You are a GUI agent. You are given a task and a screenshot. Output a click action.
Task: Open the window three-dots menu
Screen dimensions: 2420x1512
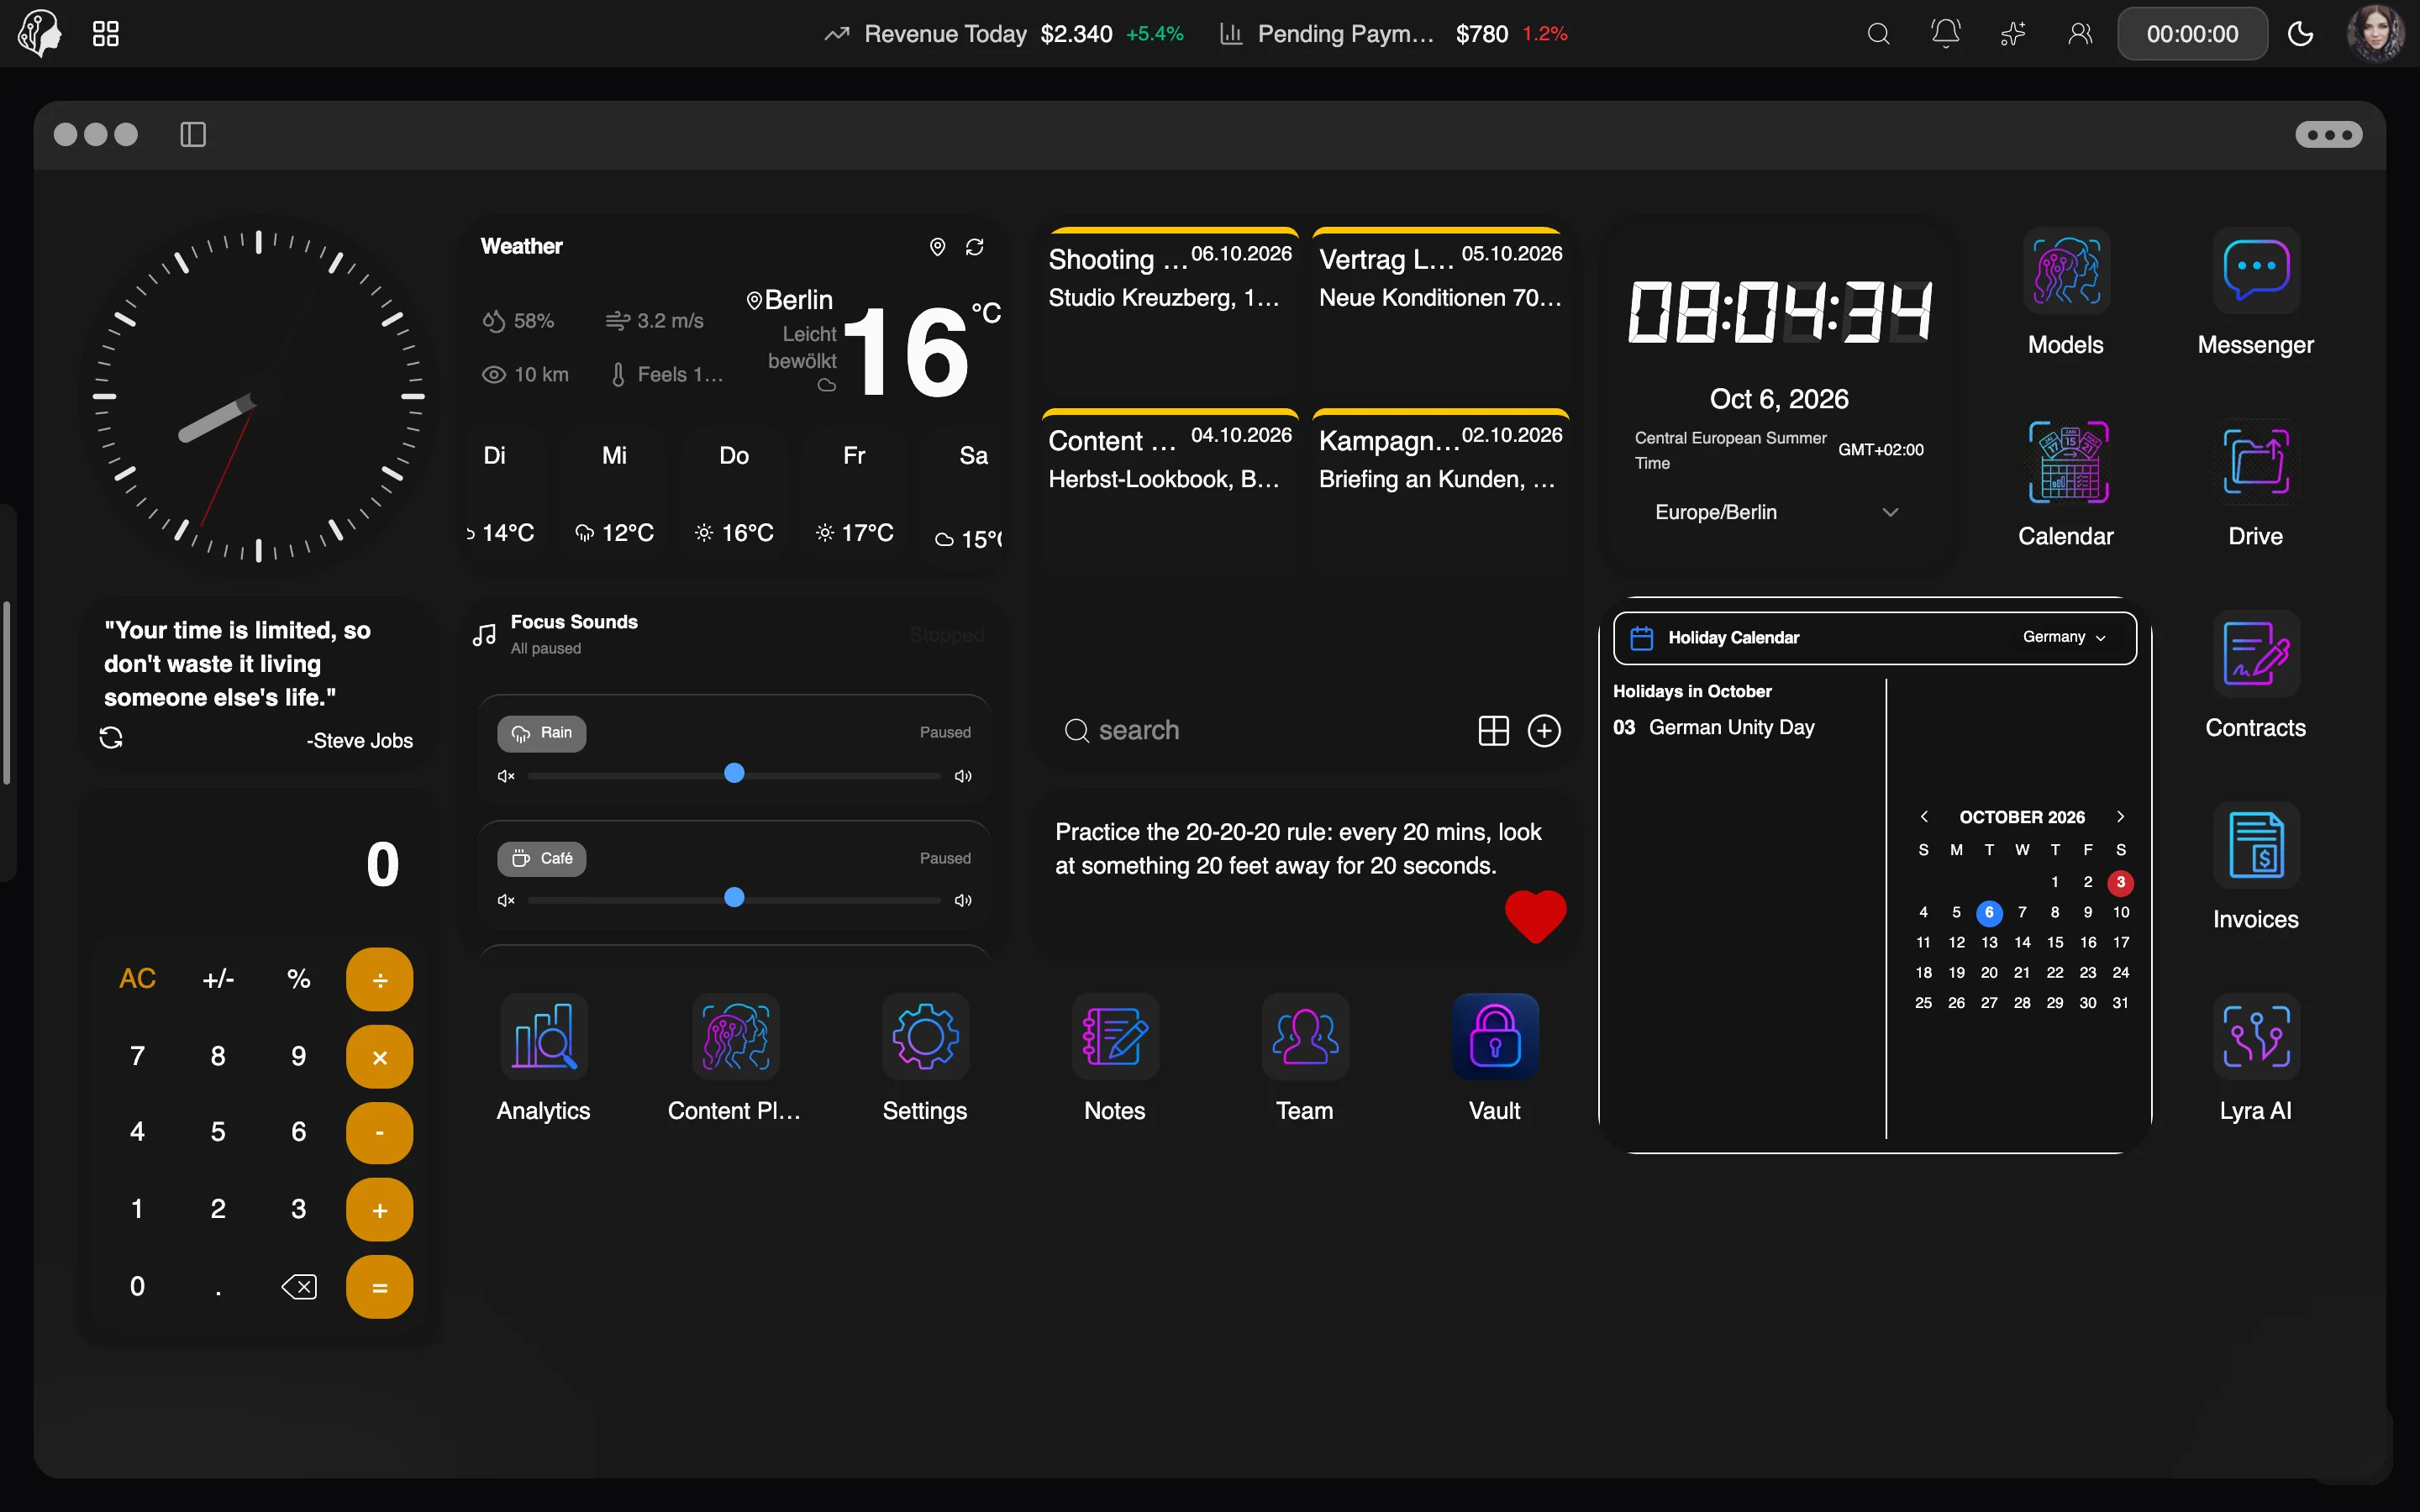coord(2329,134)
